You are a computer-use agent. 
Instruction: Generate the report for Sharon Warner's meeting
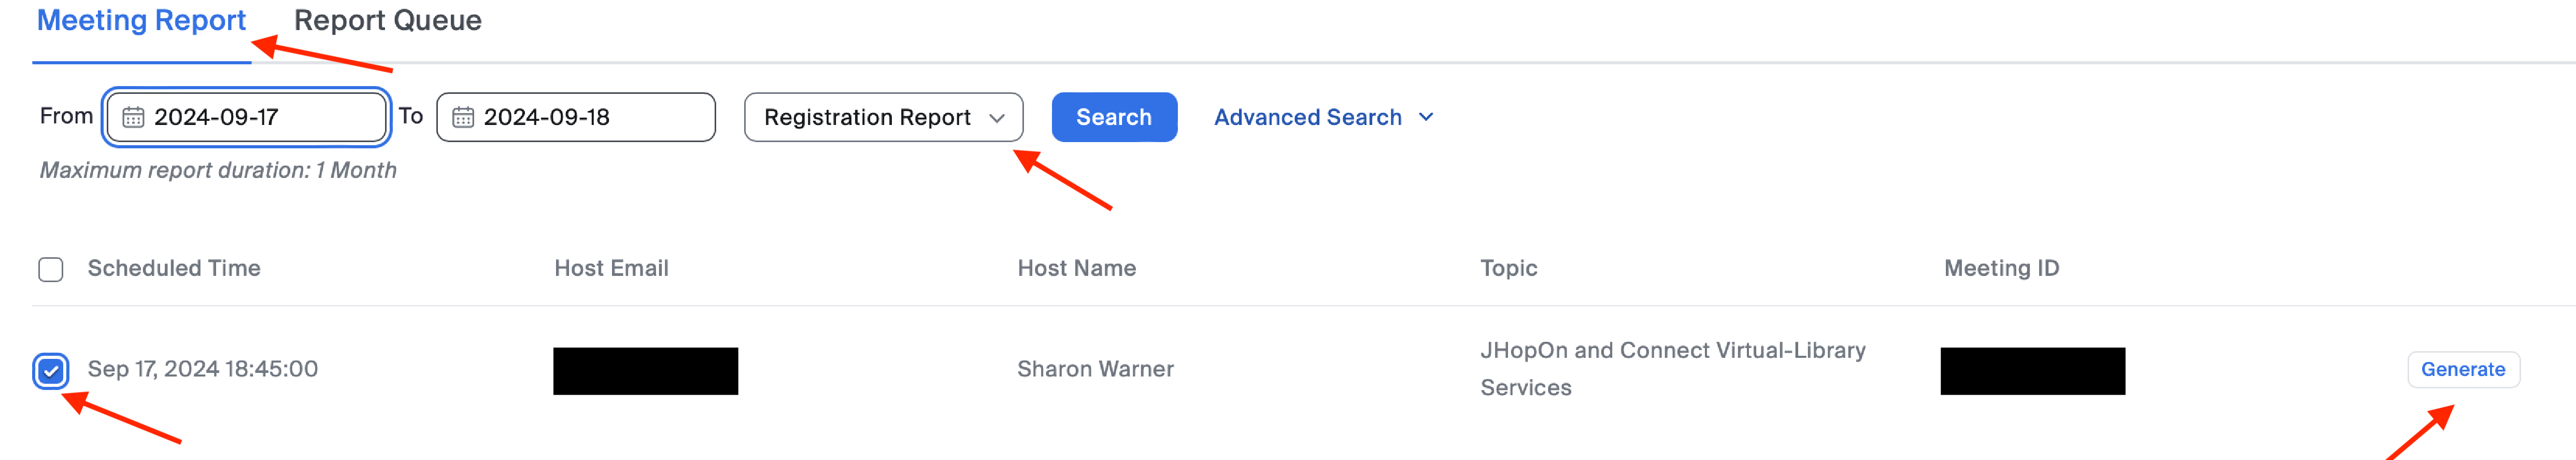tap(2462, 369)
